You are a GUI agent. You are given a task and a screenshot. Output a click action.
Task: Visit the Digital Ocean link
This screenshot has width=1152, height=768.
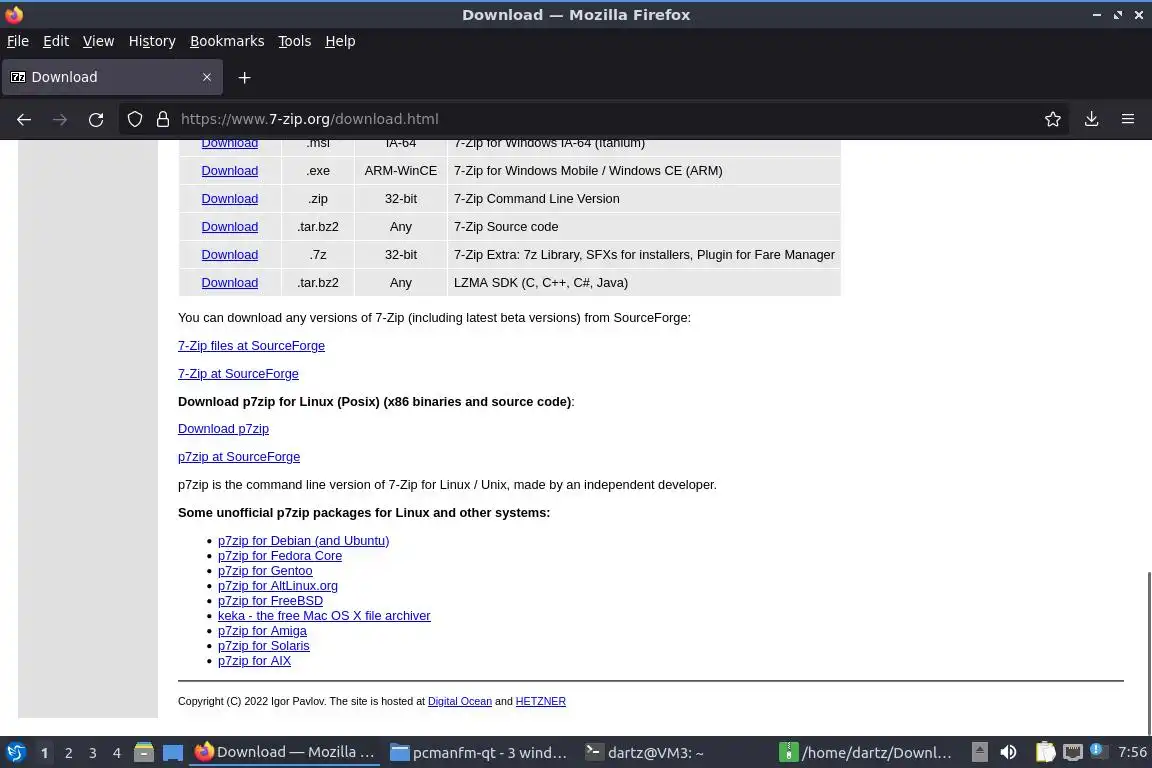pyautogui.click(x=460, y=701)
